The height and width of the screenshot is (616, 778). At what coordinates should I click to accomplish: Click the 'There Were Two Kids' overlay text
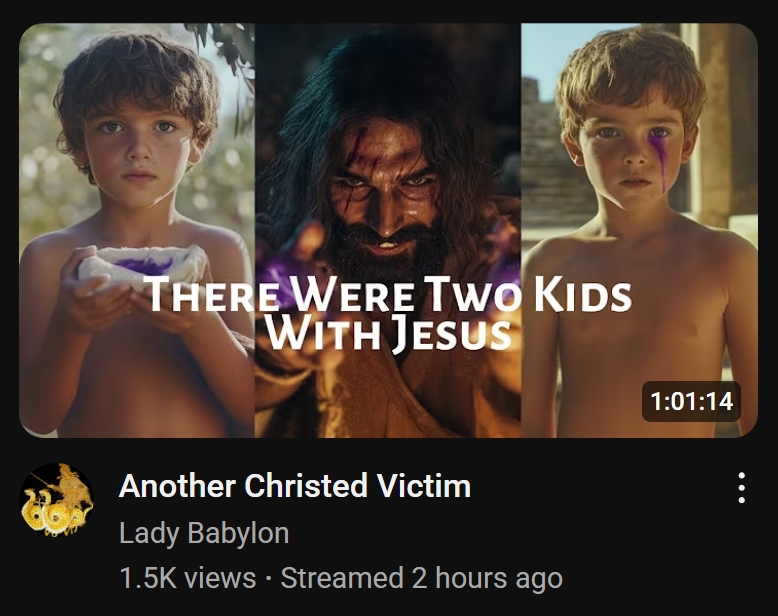(389, 294)
